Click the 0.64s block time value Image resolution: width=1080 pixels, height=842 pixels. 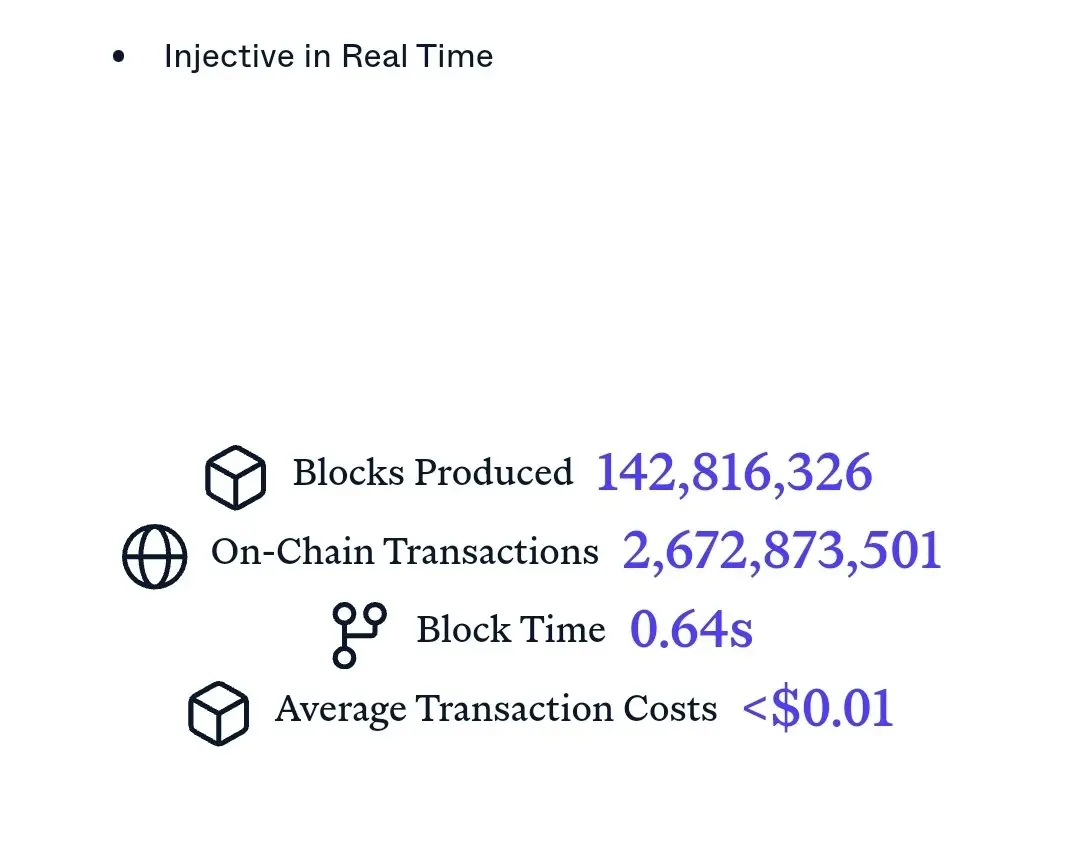(691, 629)
